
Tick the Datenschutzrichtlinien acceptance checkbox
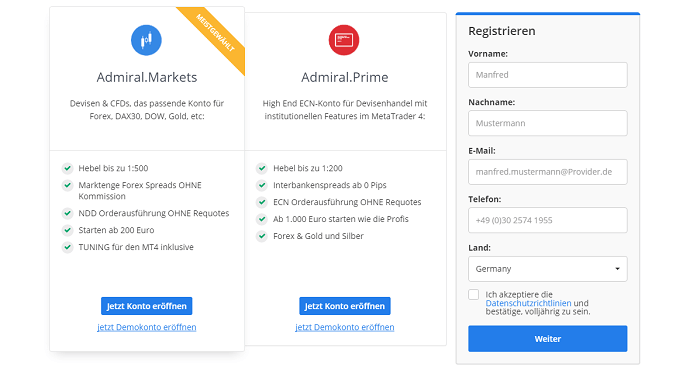pos(473,294)
